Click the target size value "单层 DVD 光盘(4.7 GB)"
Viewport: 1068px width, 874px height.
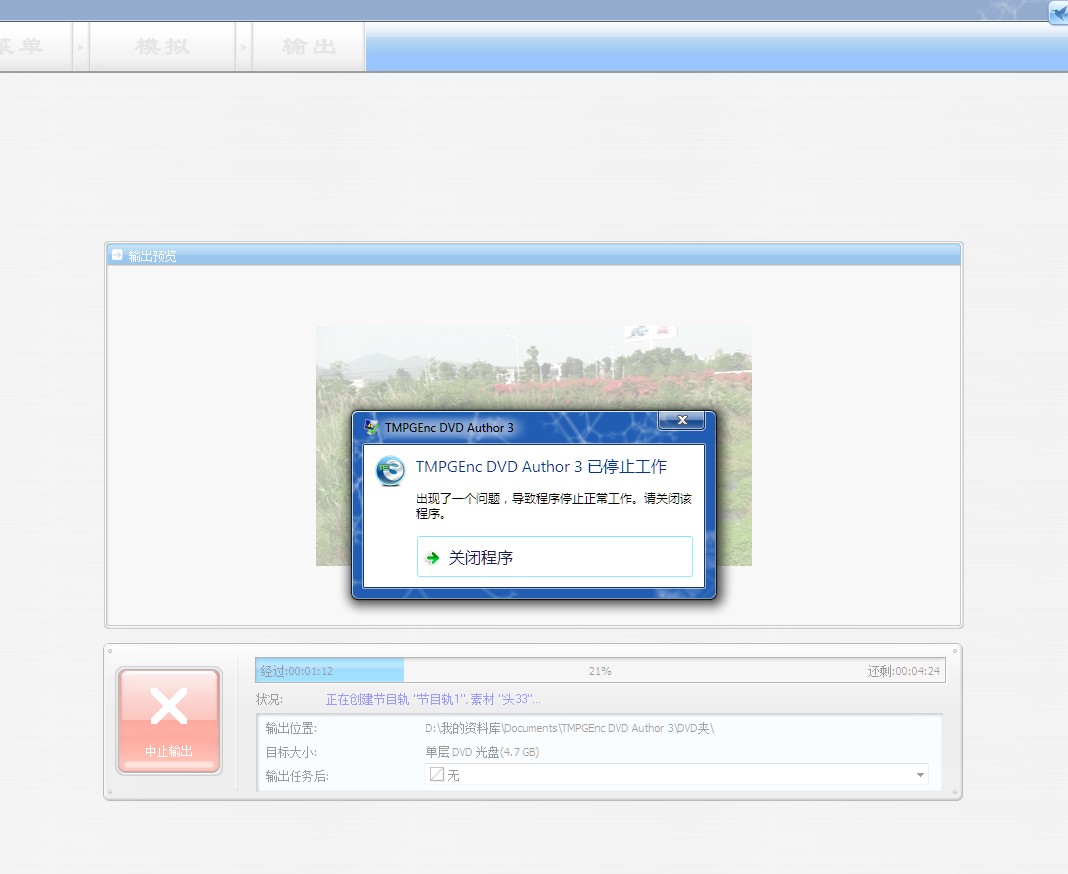[482, 752]
